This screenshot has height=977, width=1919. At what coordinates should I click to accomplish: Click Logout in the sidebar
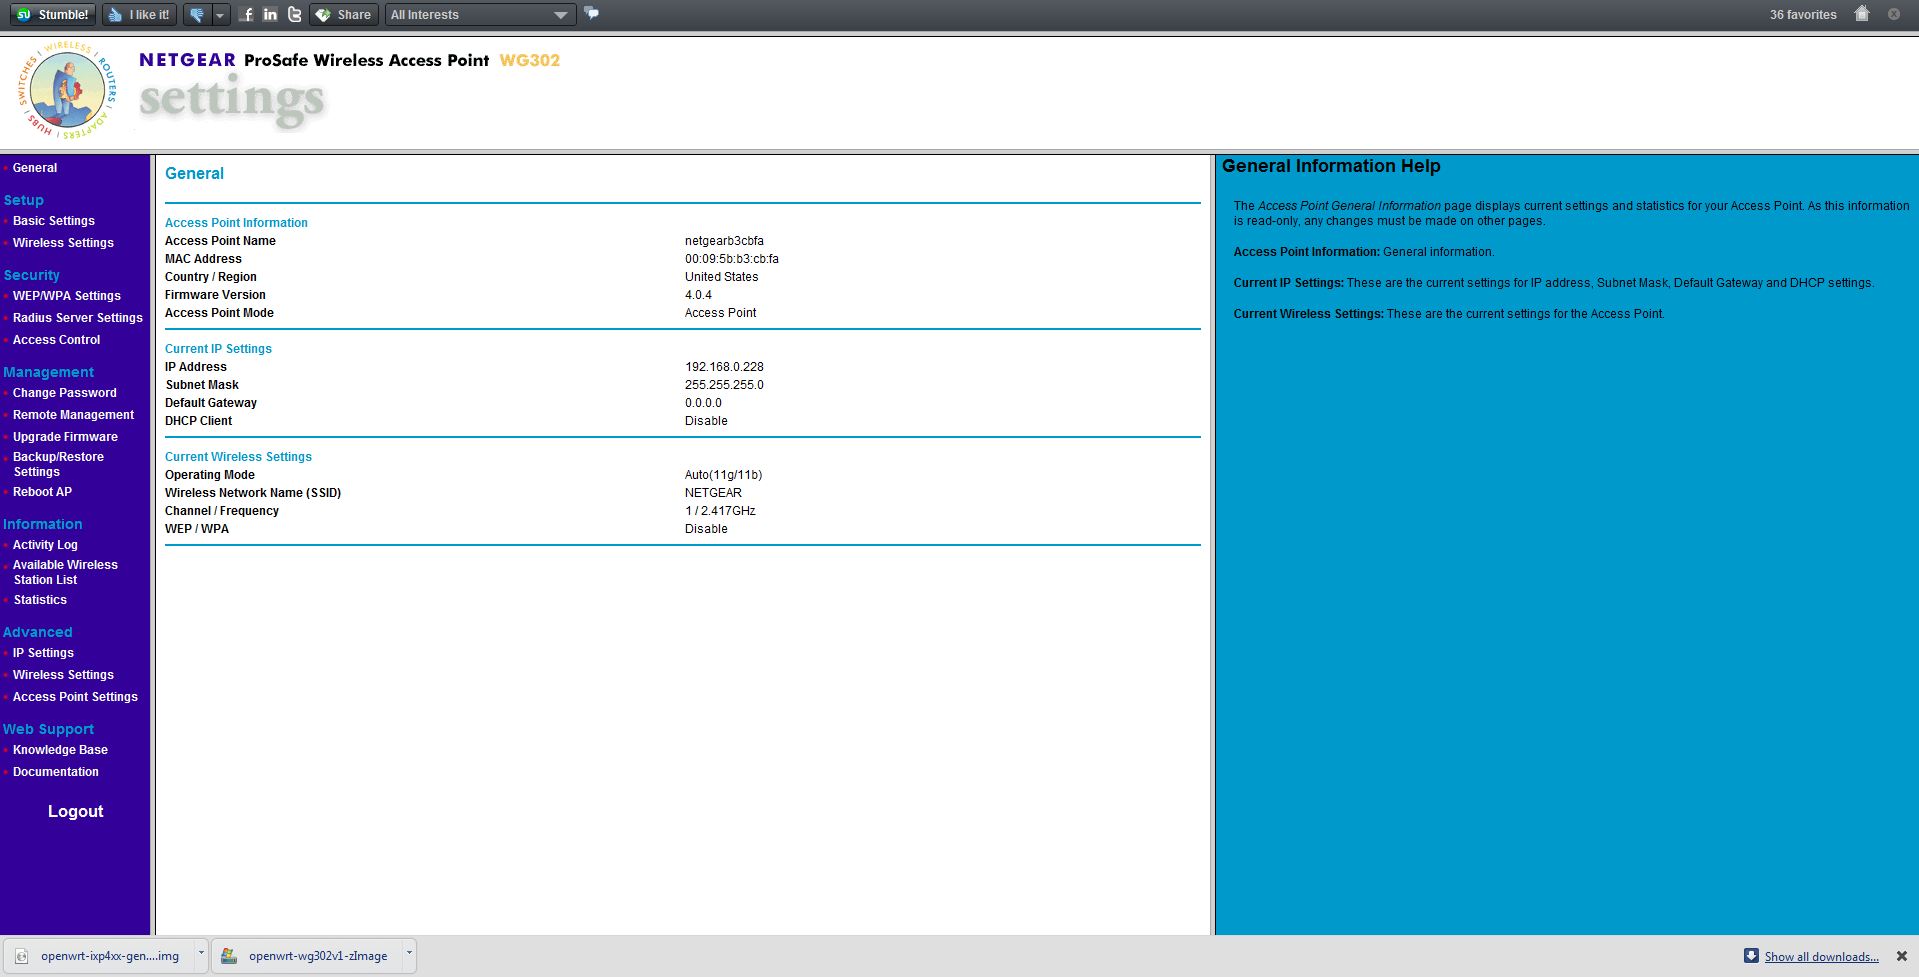(x=76, y=811)
